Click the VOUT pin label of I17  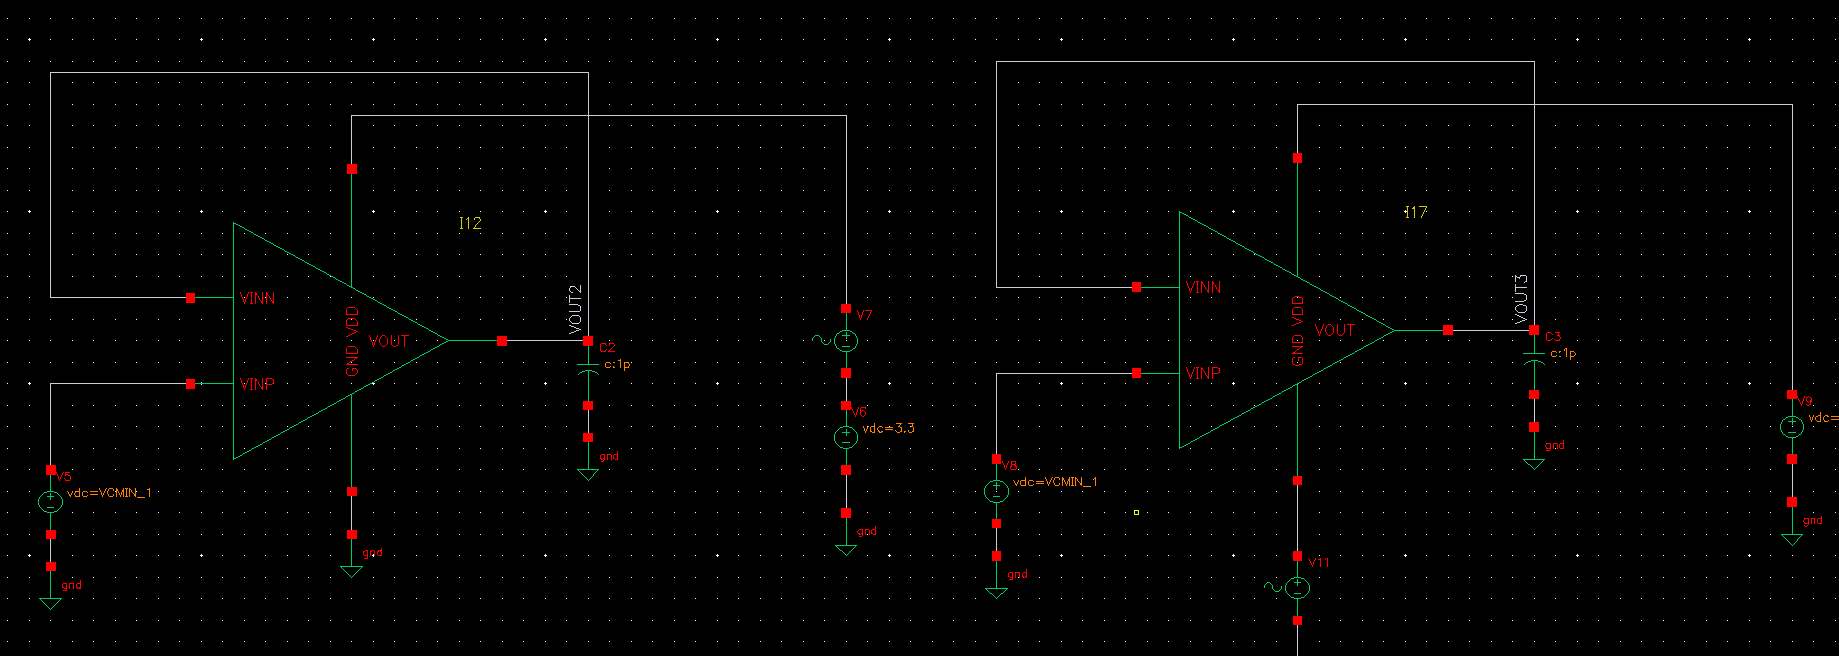point(1335,330)
